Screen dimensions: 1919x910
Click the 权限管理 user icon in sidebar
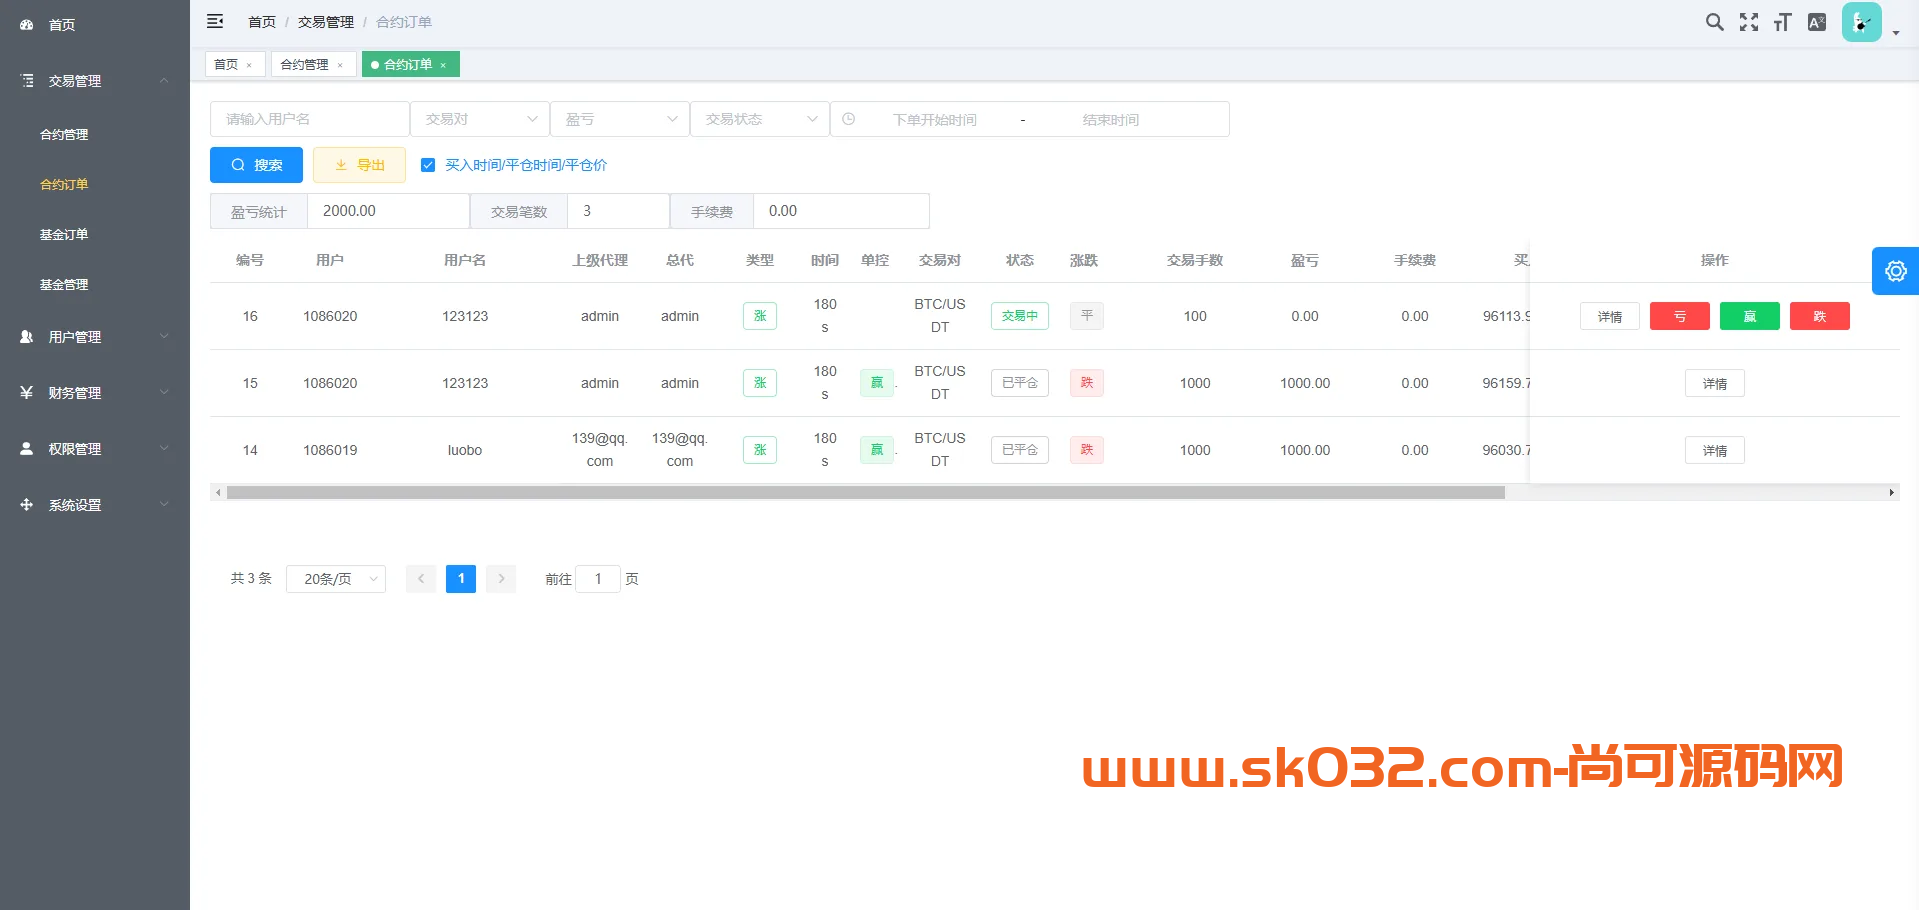pyautogui.click(x=27, y=448)
